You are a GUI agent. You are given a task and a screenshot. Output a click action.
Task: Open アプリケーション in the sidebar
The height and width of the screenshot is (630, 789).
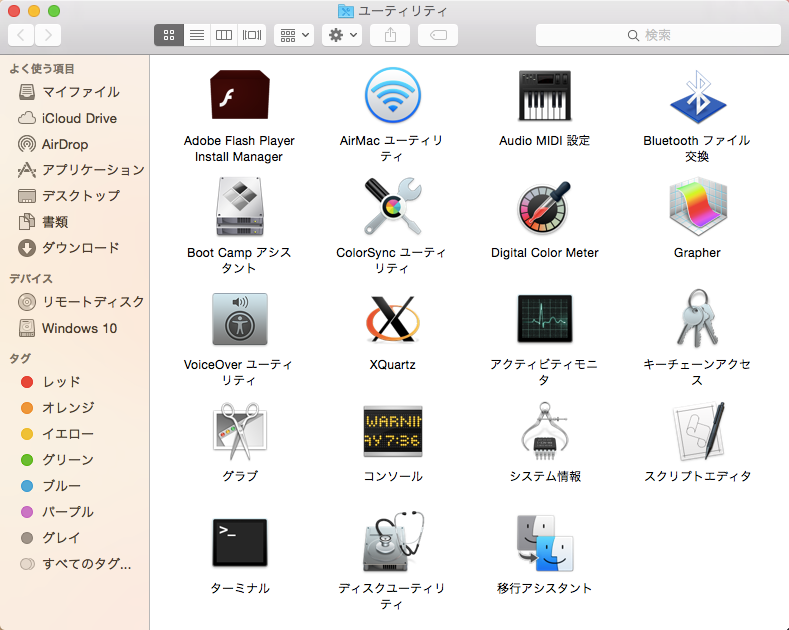tap(74, 170)
